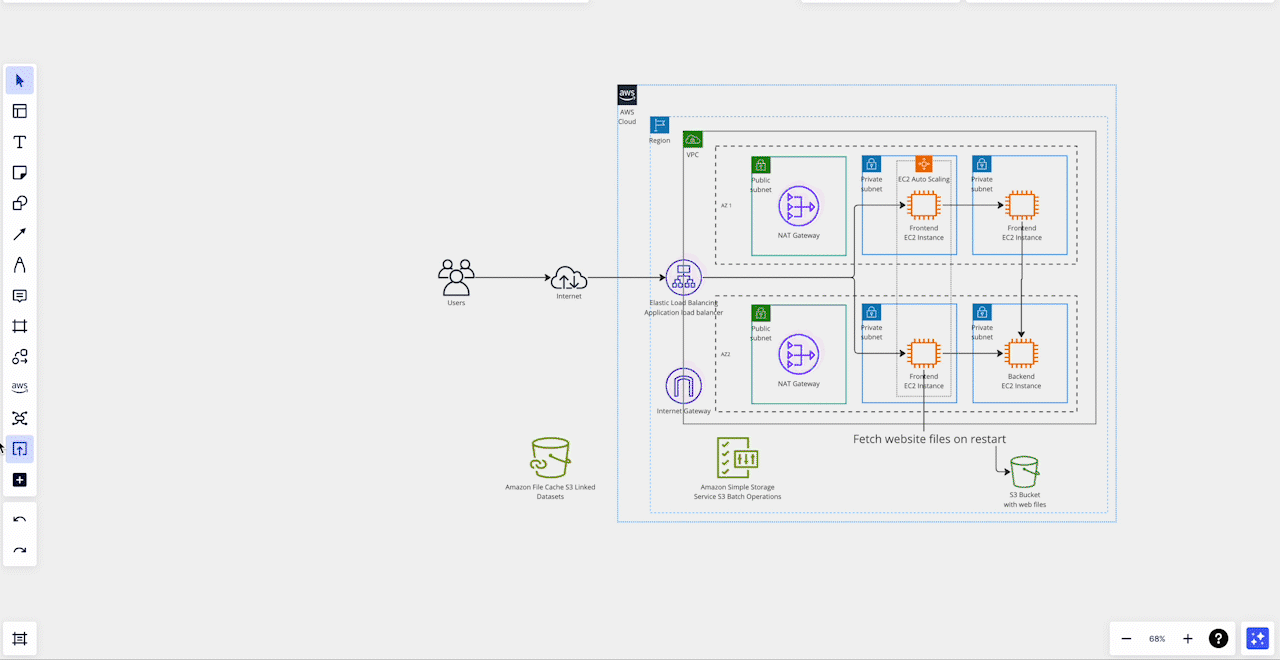Choose the Frame tool
1280x660 pixels.
[20, 326]
